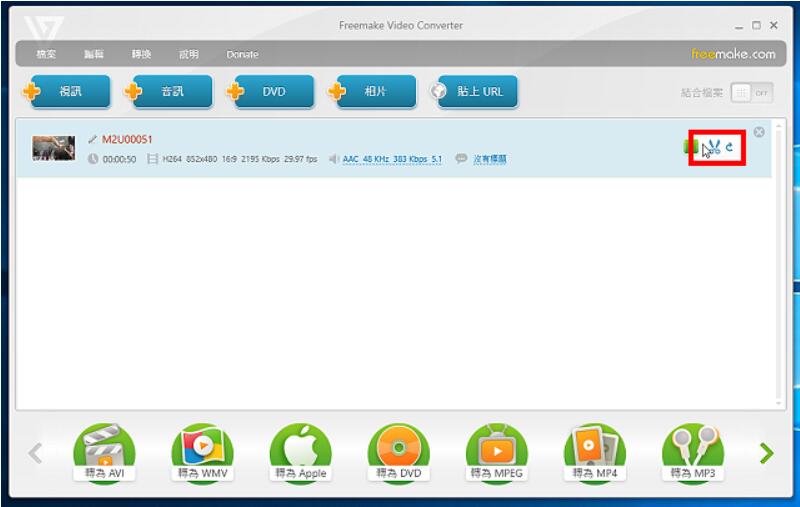Screen dimensions: 800x507
Task: Click the pencil rename icon beside M2U00051
Action: 92,139
